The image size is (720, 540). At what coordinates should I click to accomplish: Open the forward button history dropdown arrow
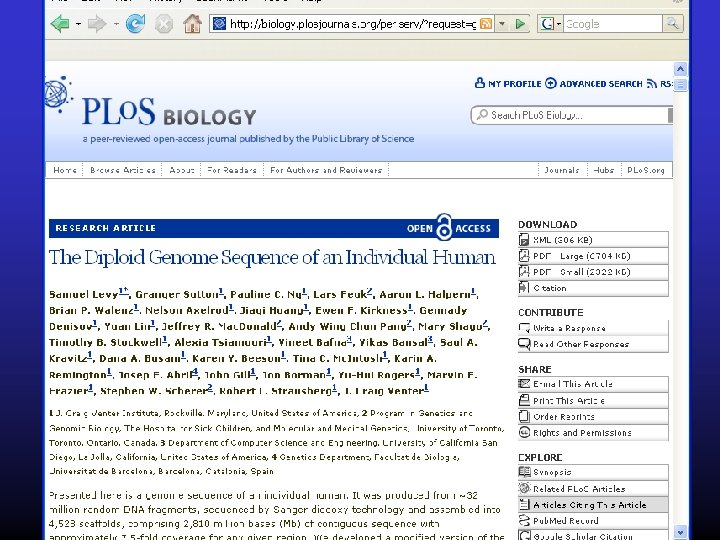point(116,24)
